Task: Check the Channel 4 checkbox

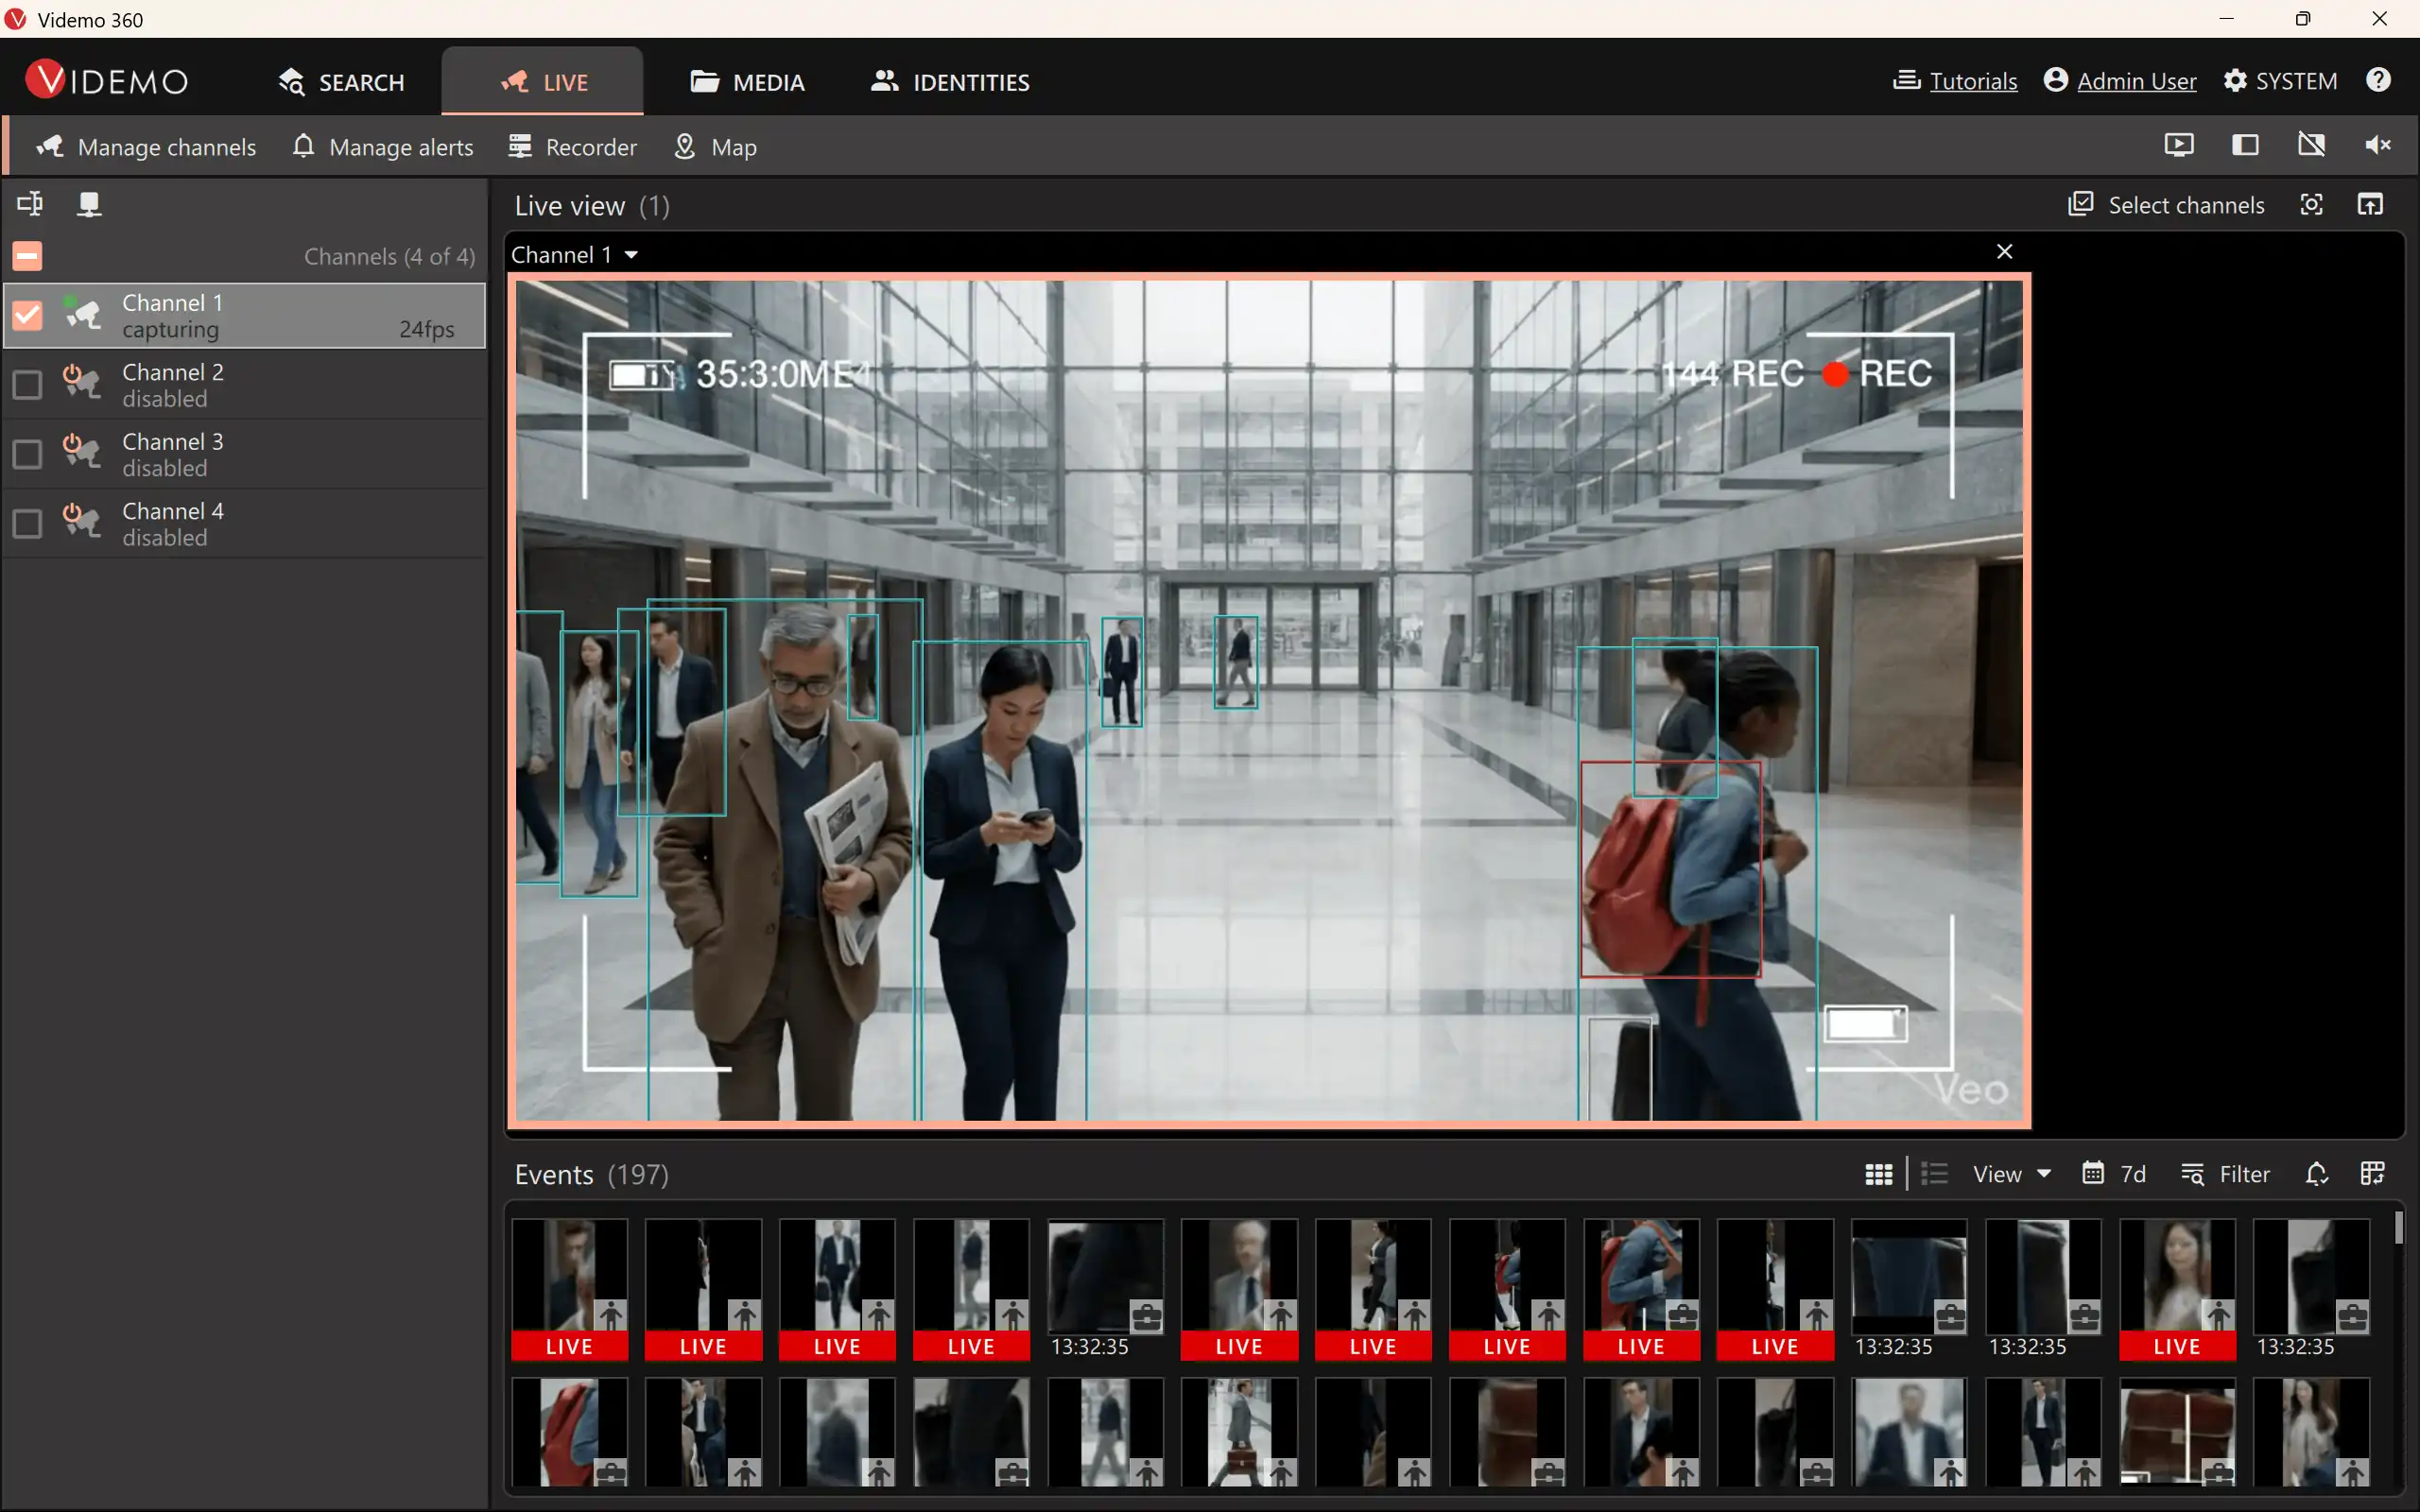Action: coord(27,523)
